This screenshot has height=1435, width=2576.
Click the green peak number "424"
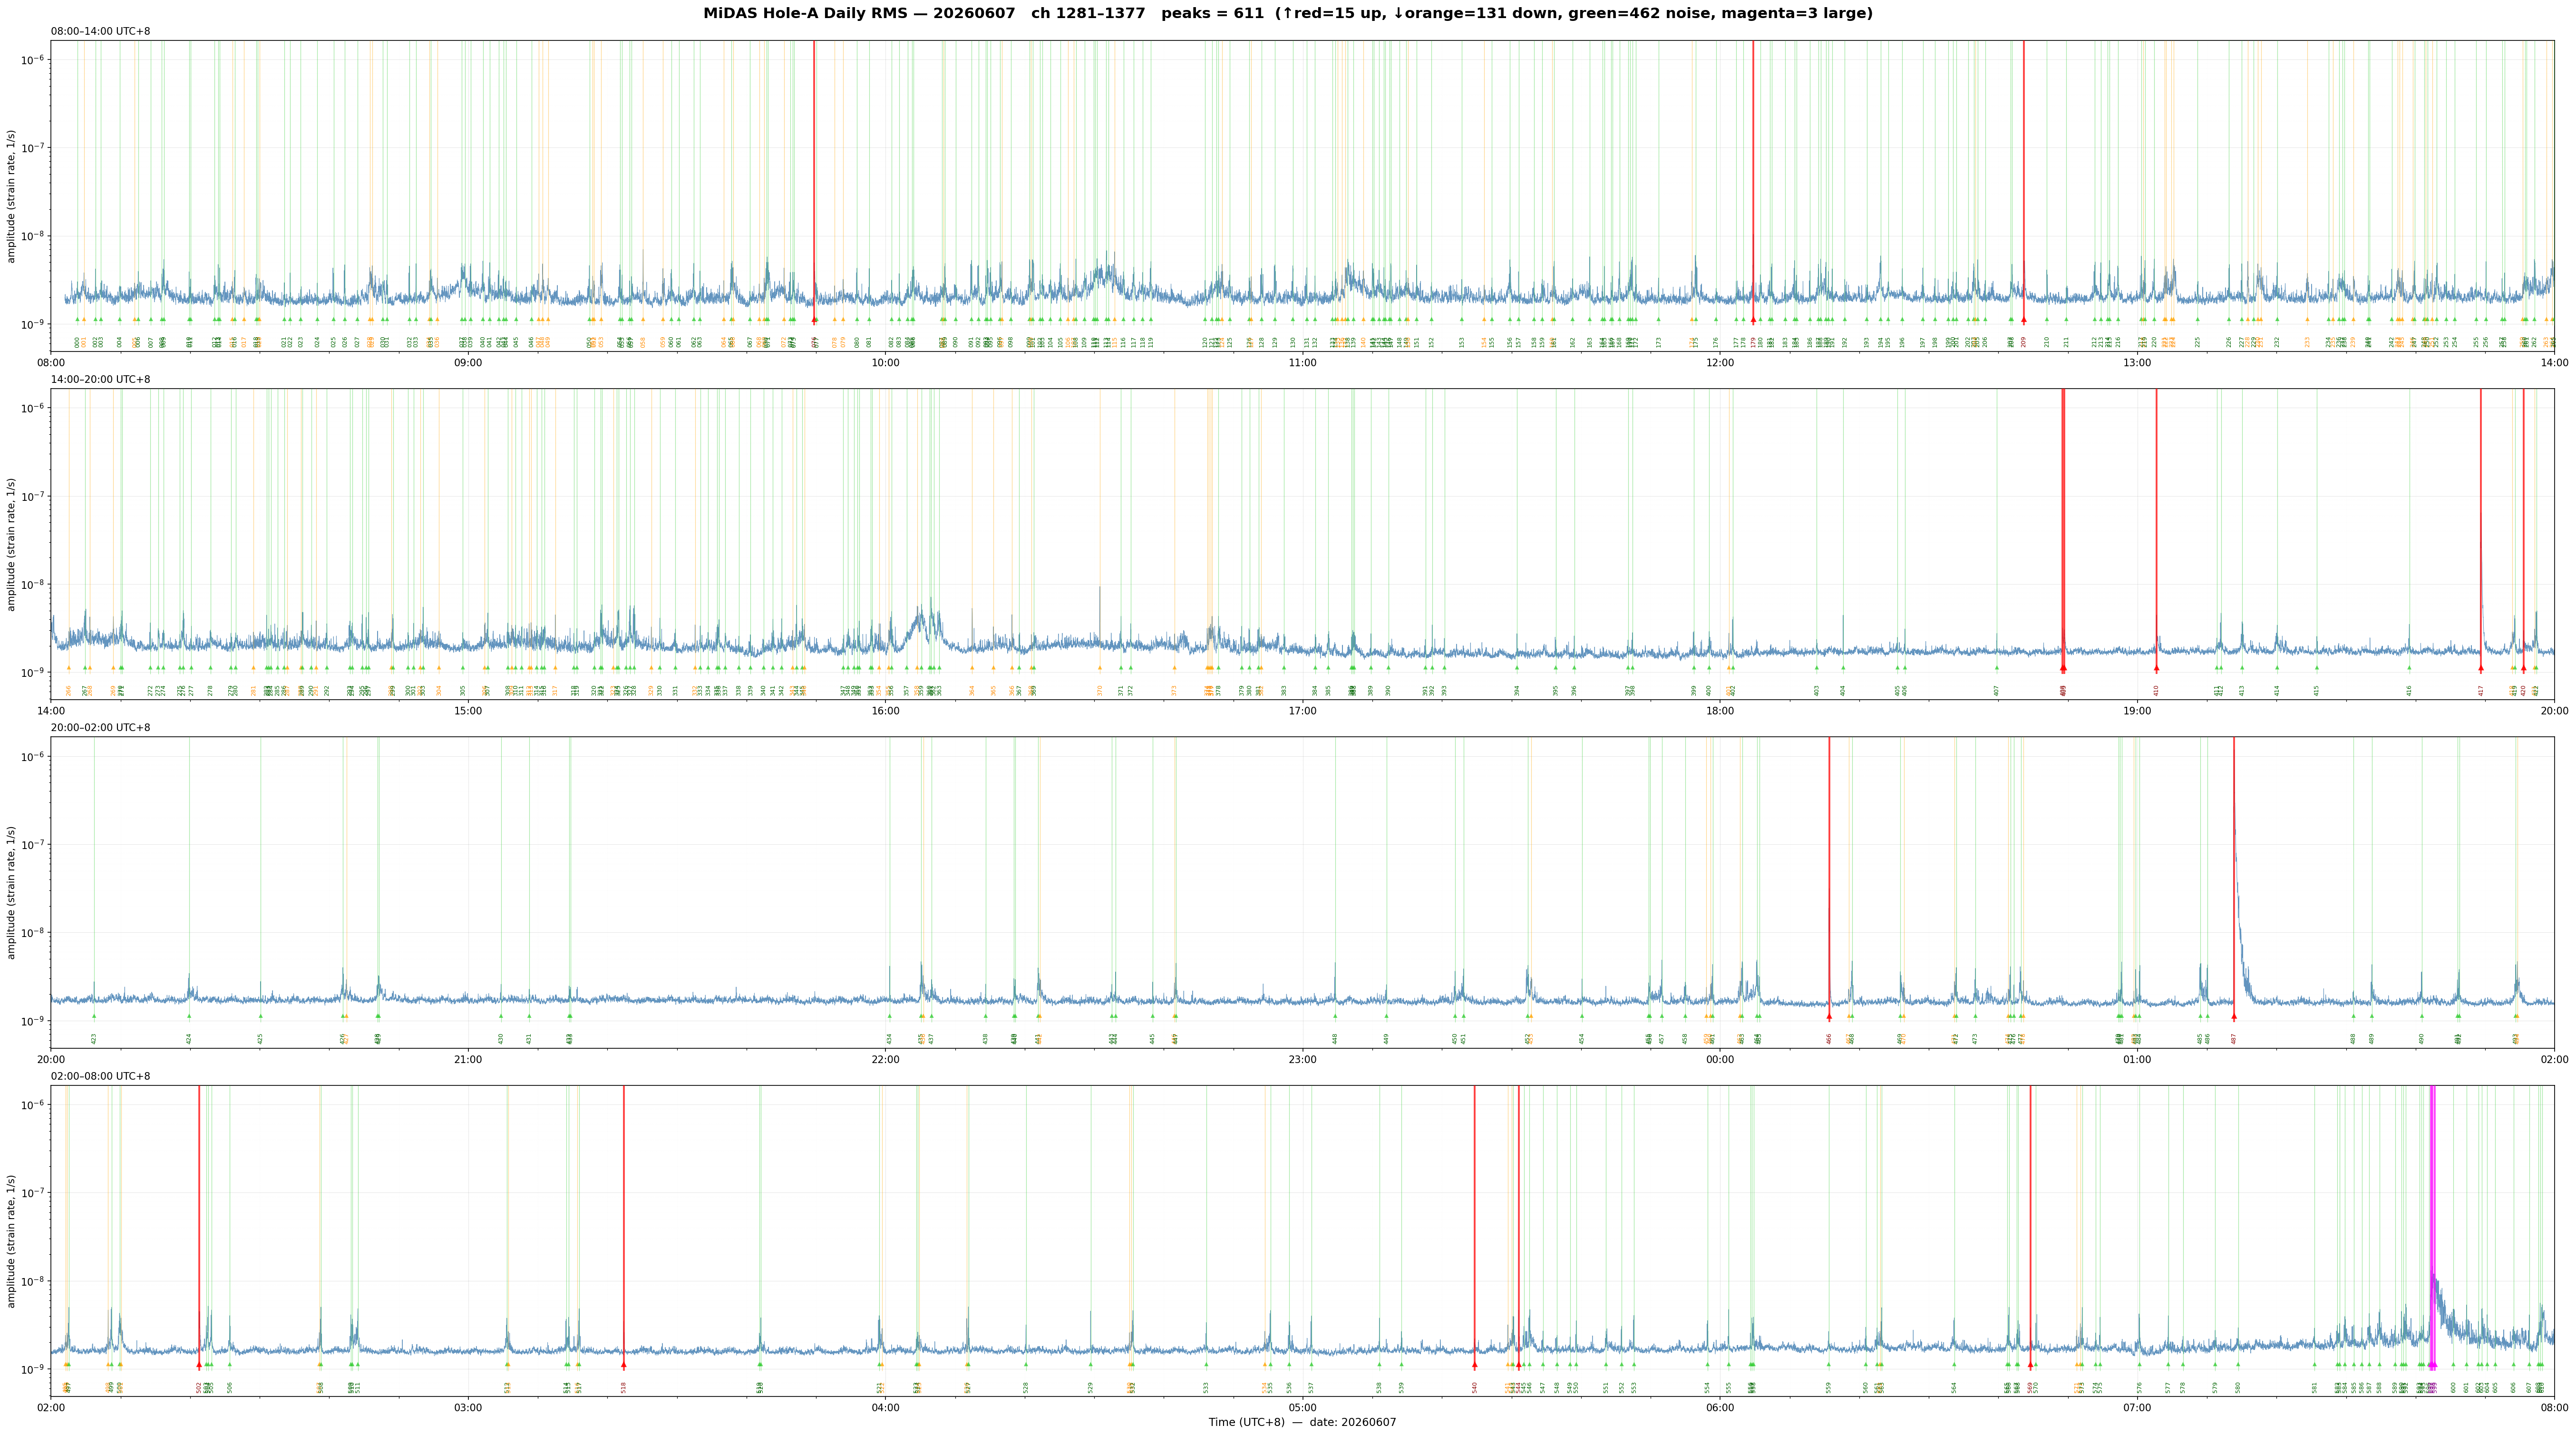[189, 1039]
